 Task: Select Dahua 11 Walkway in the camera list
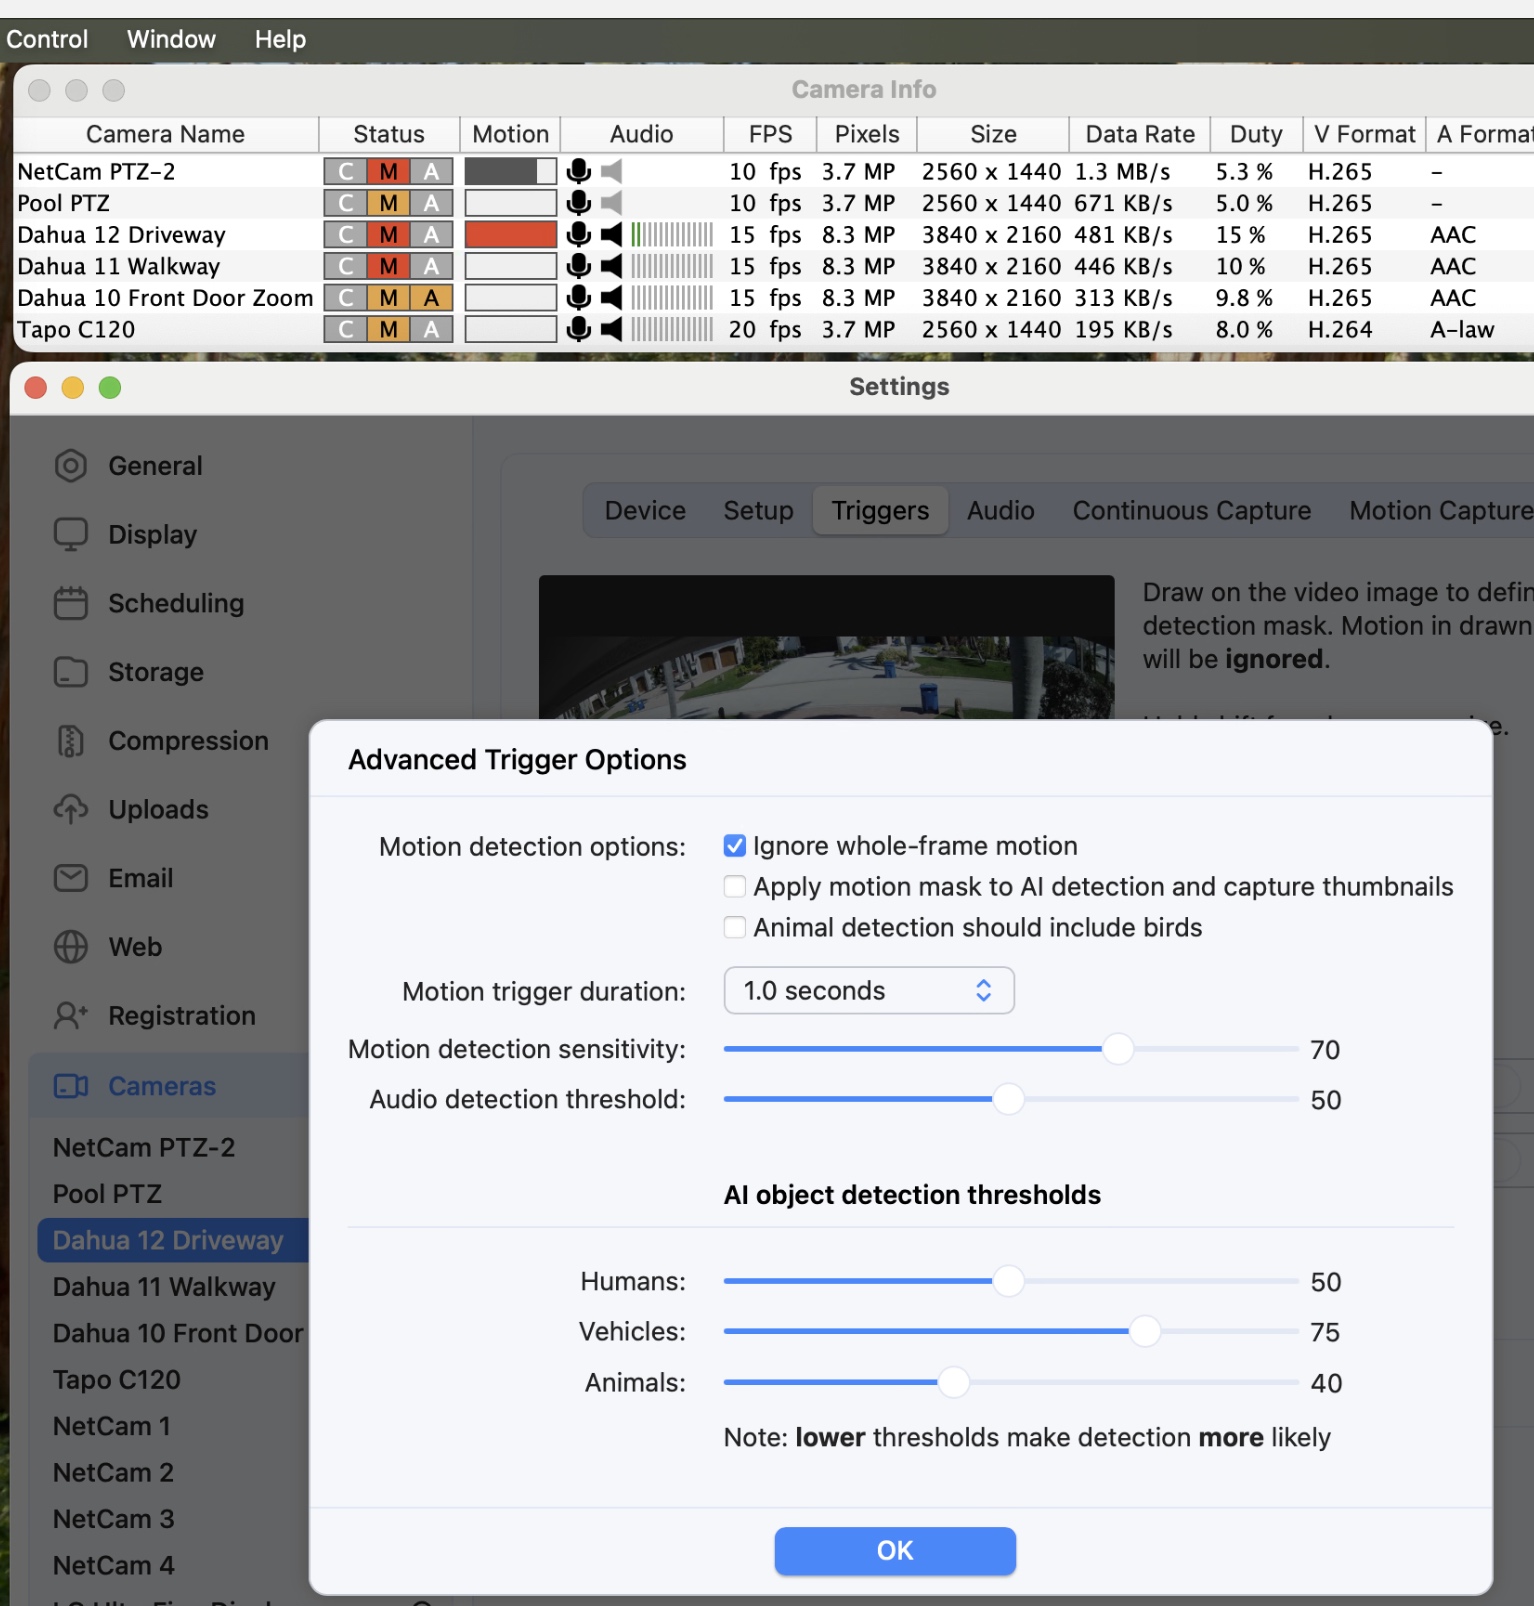pos(164,1287)
